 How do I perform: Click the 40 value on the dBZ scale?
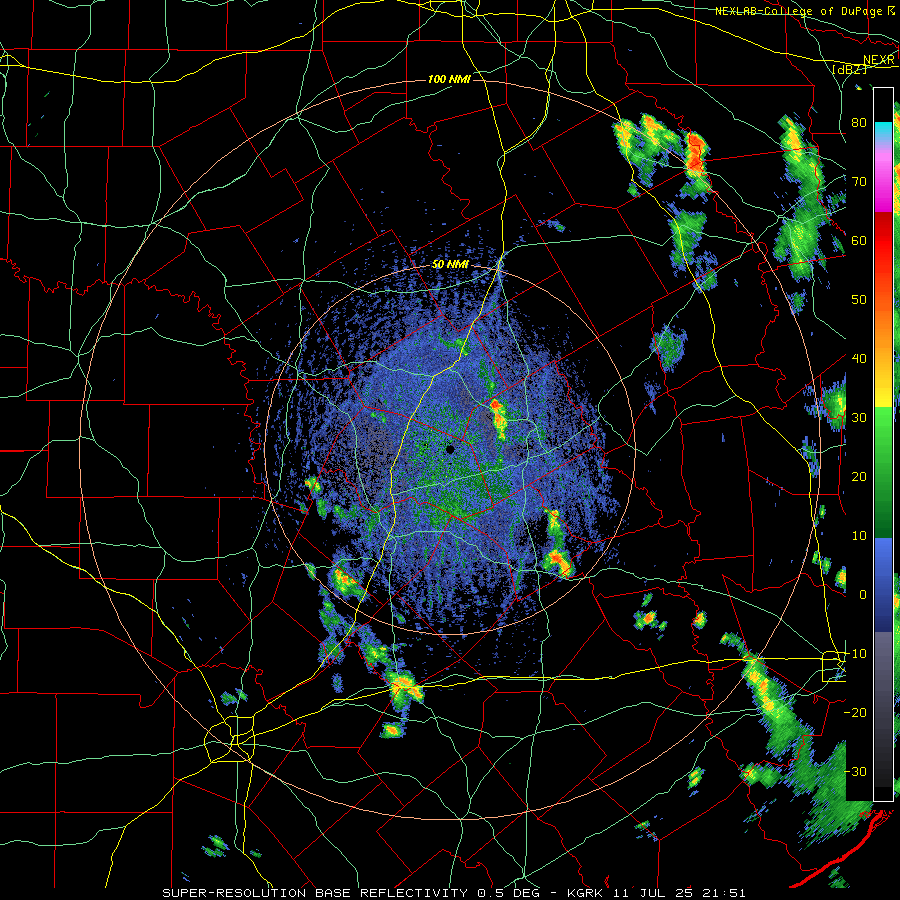tap(859, 358)
